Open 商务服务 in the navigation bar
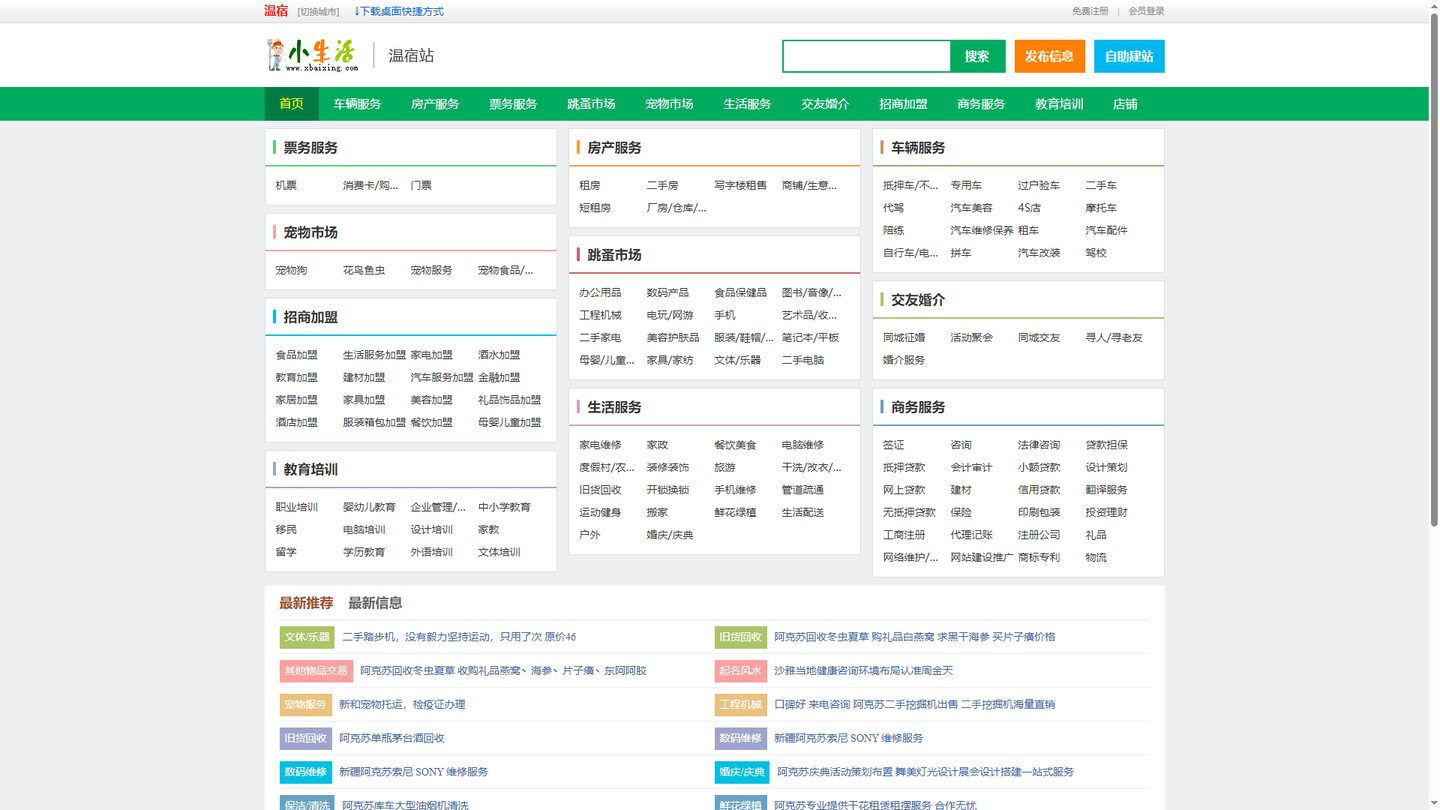Viewport: 1440px width, 810px height. (981, 104)
